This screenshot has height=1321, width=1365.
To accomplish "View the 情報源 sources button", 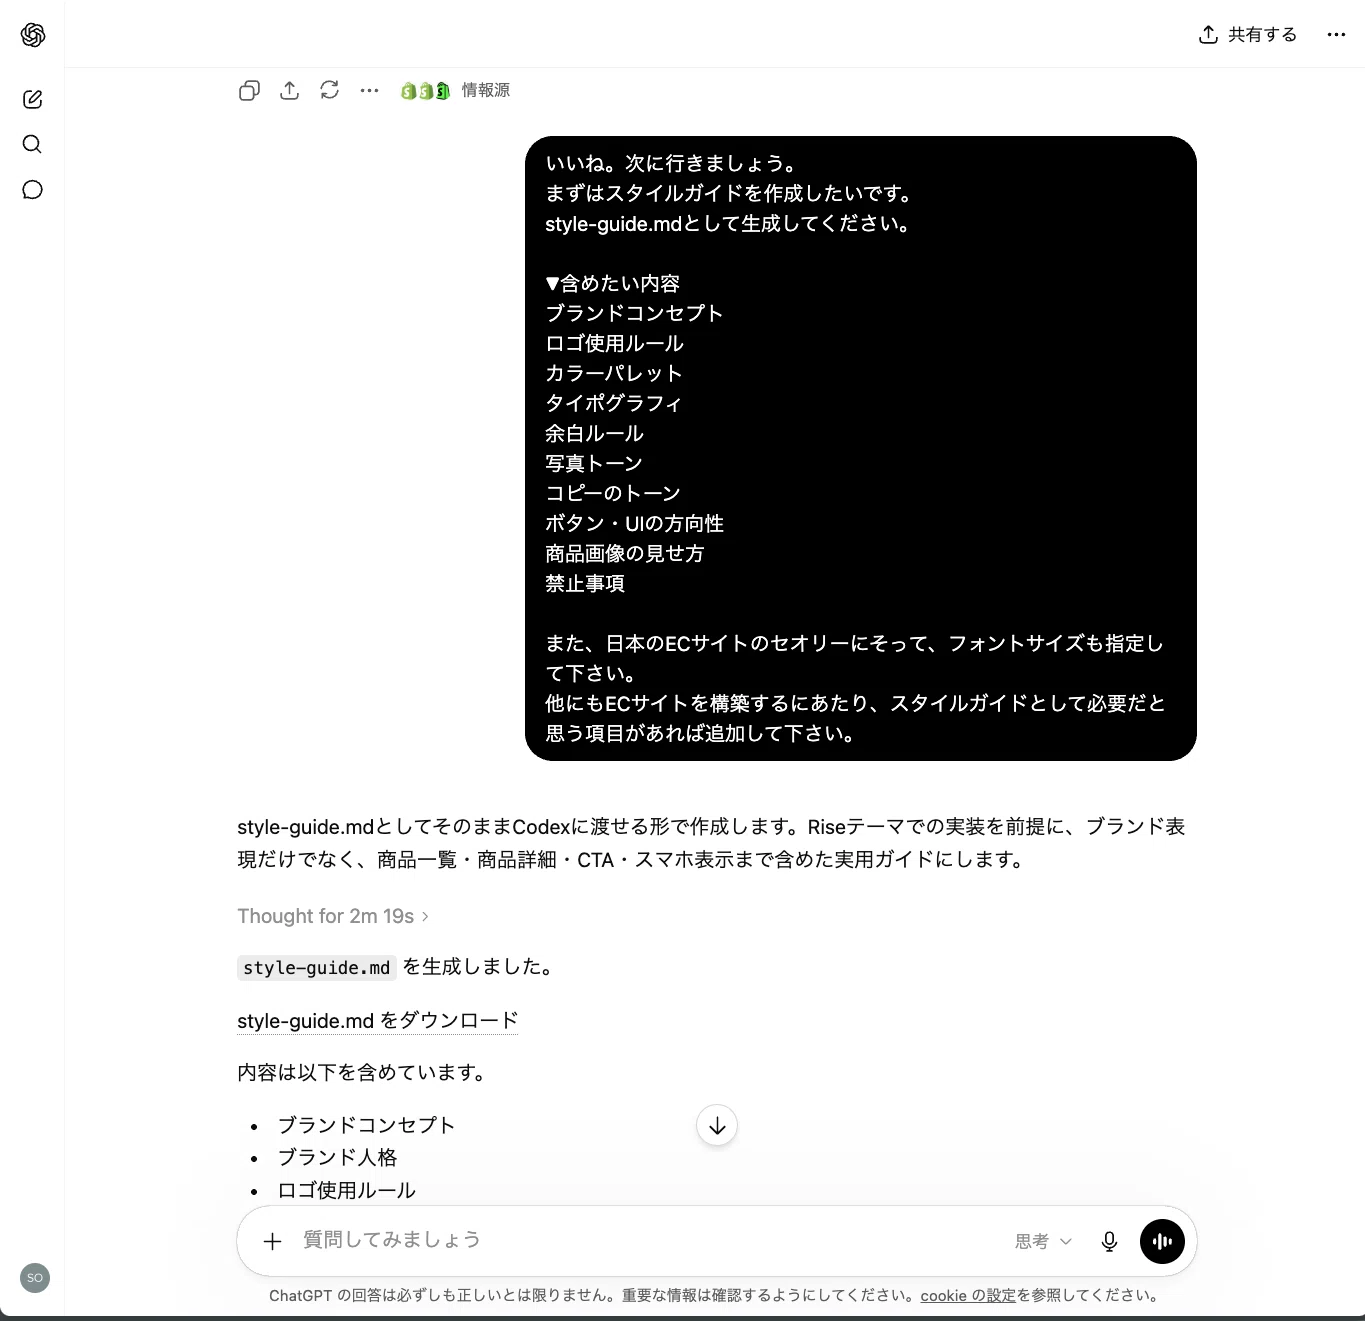I will point(456,91).
